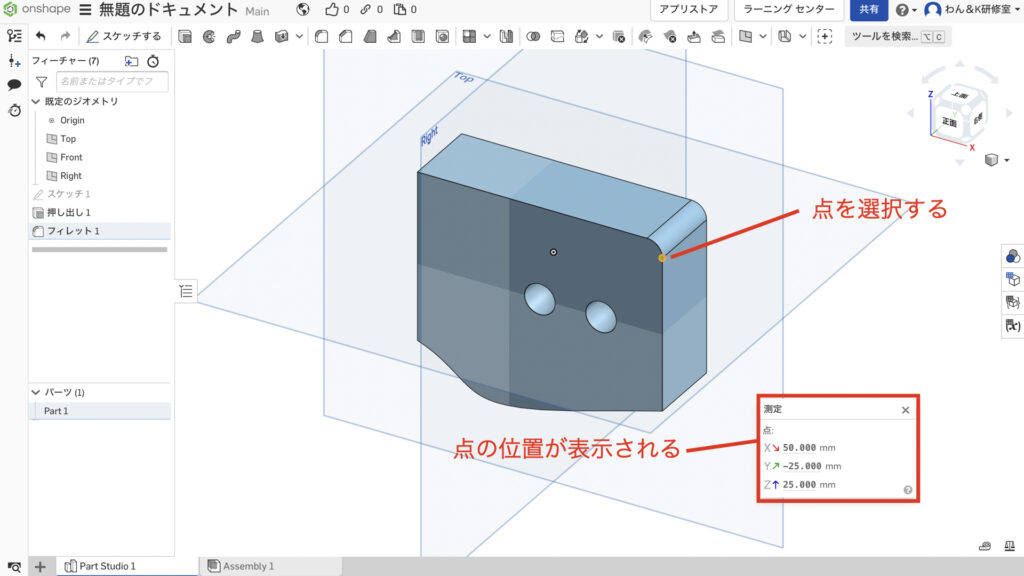
Task: Select the Fillet tool icon
Action: click(x=321, y=37)
